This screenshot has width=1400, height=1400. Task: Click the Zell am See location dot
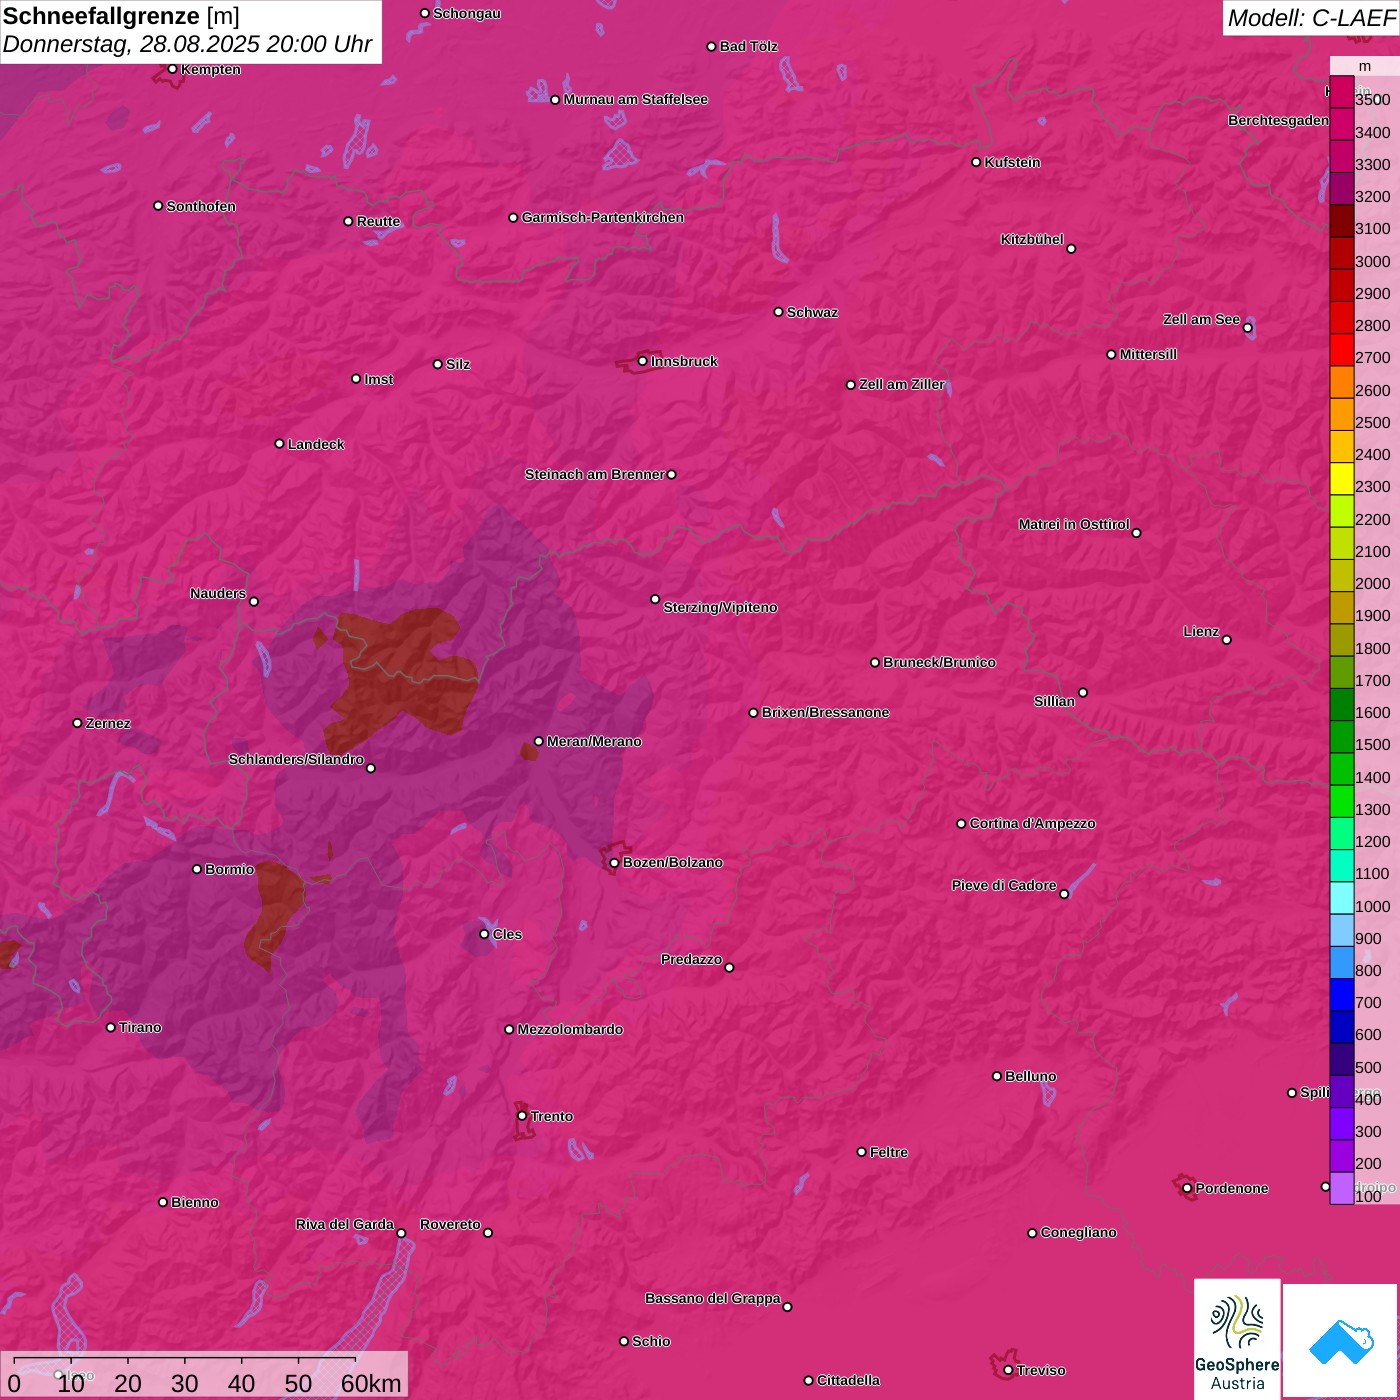tap(1247, 328)
